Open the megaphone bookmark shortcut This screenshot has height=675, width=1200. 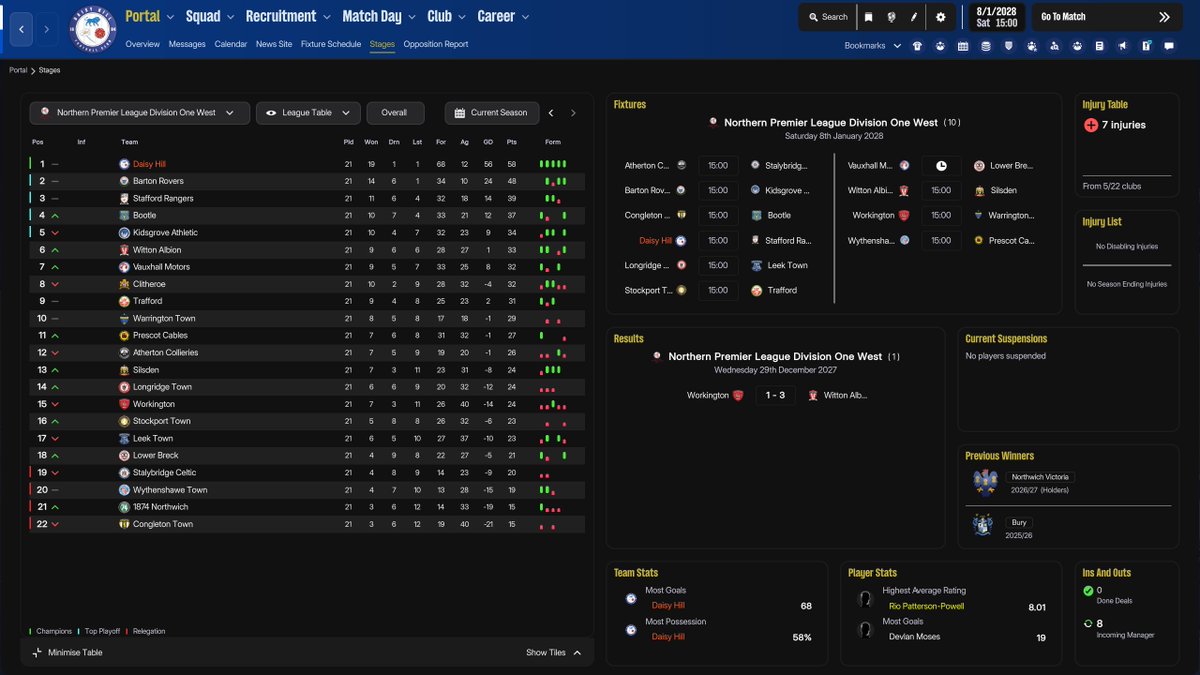[x=1123, y=45]
